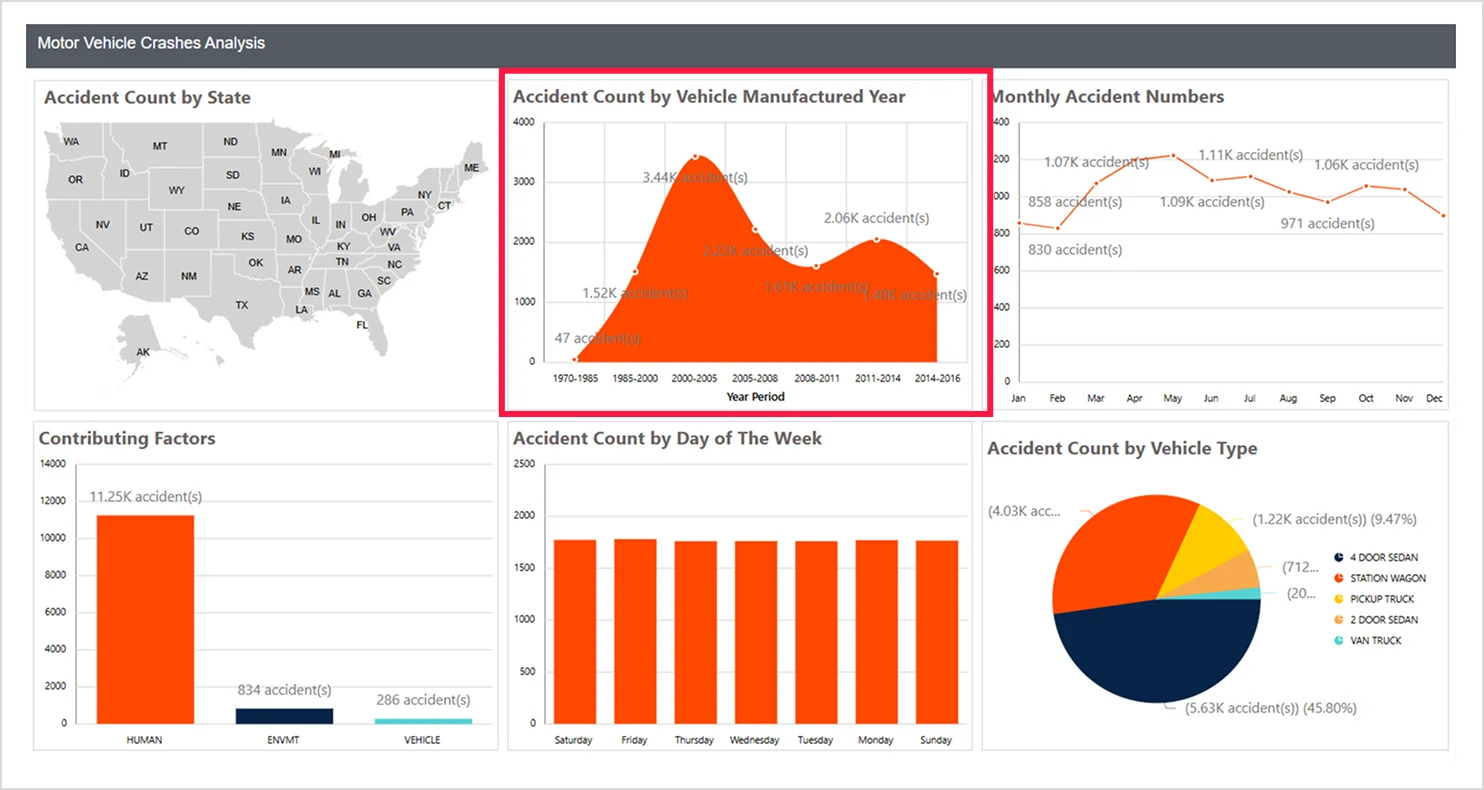Click the Friday accident bar
The height and width of the screenshot is (790, 1484).
634,631
